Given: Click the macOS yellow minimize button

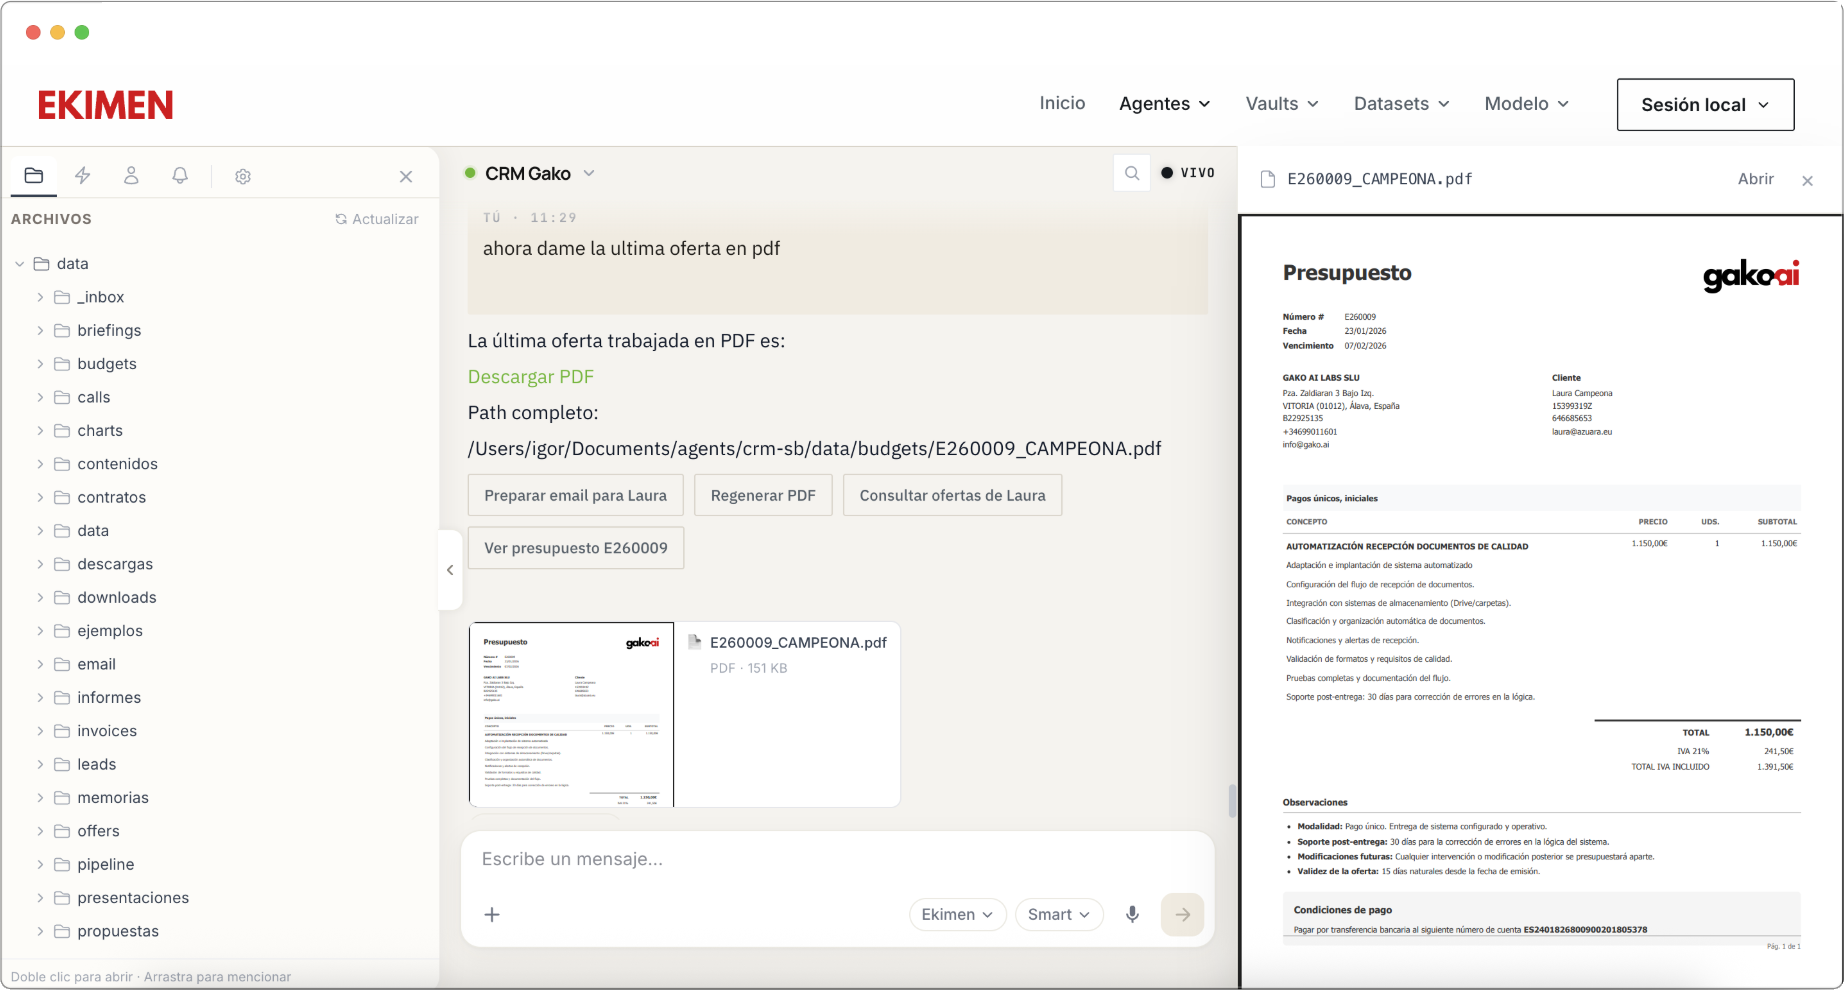Looking at the screenshot, I should pyautogui.click(x=58, y=32).
